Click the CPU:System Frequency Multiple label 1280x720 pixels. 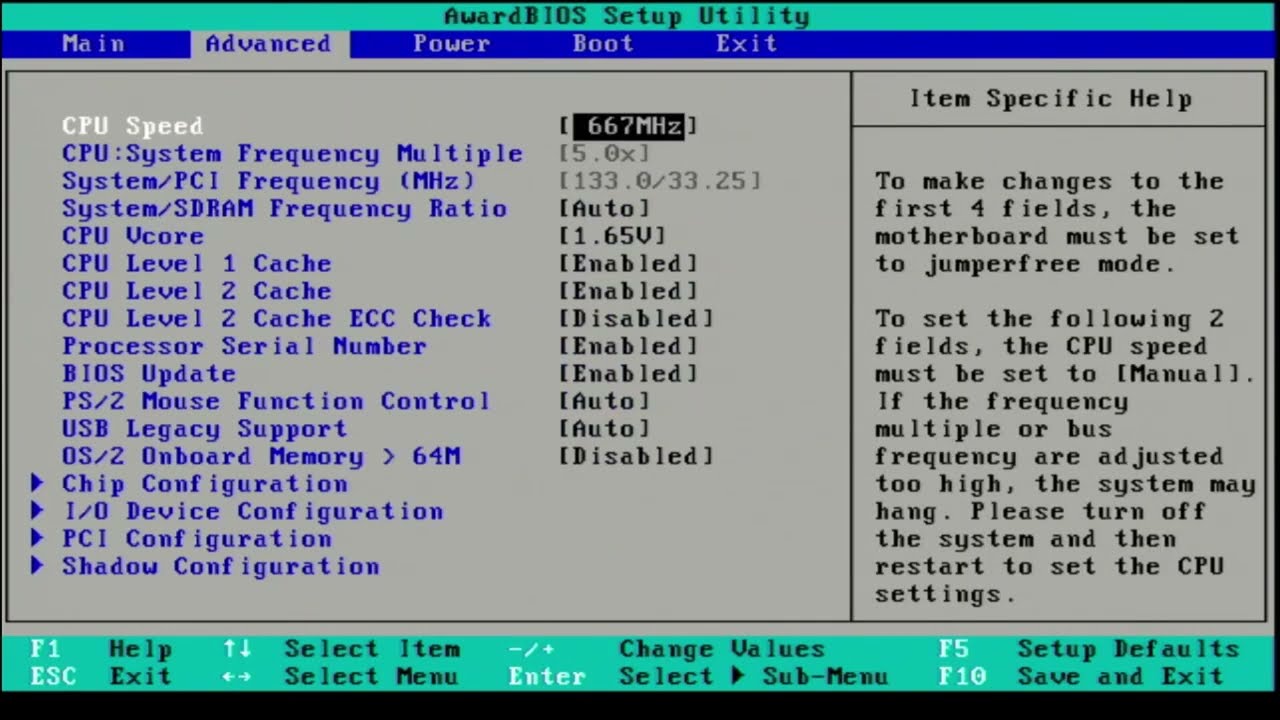point(293,154)
